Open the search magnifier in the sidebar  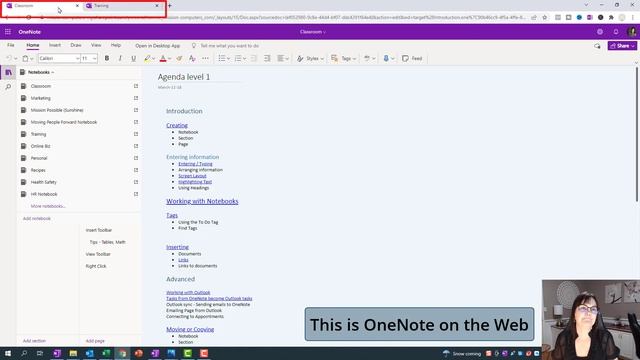8,87
